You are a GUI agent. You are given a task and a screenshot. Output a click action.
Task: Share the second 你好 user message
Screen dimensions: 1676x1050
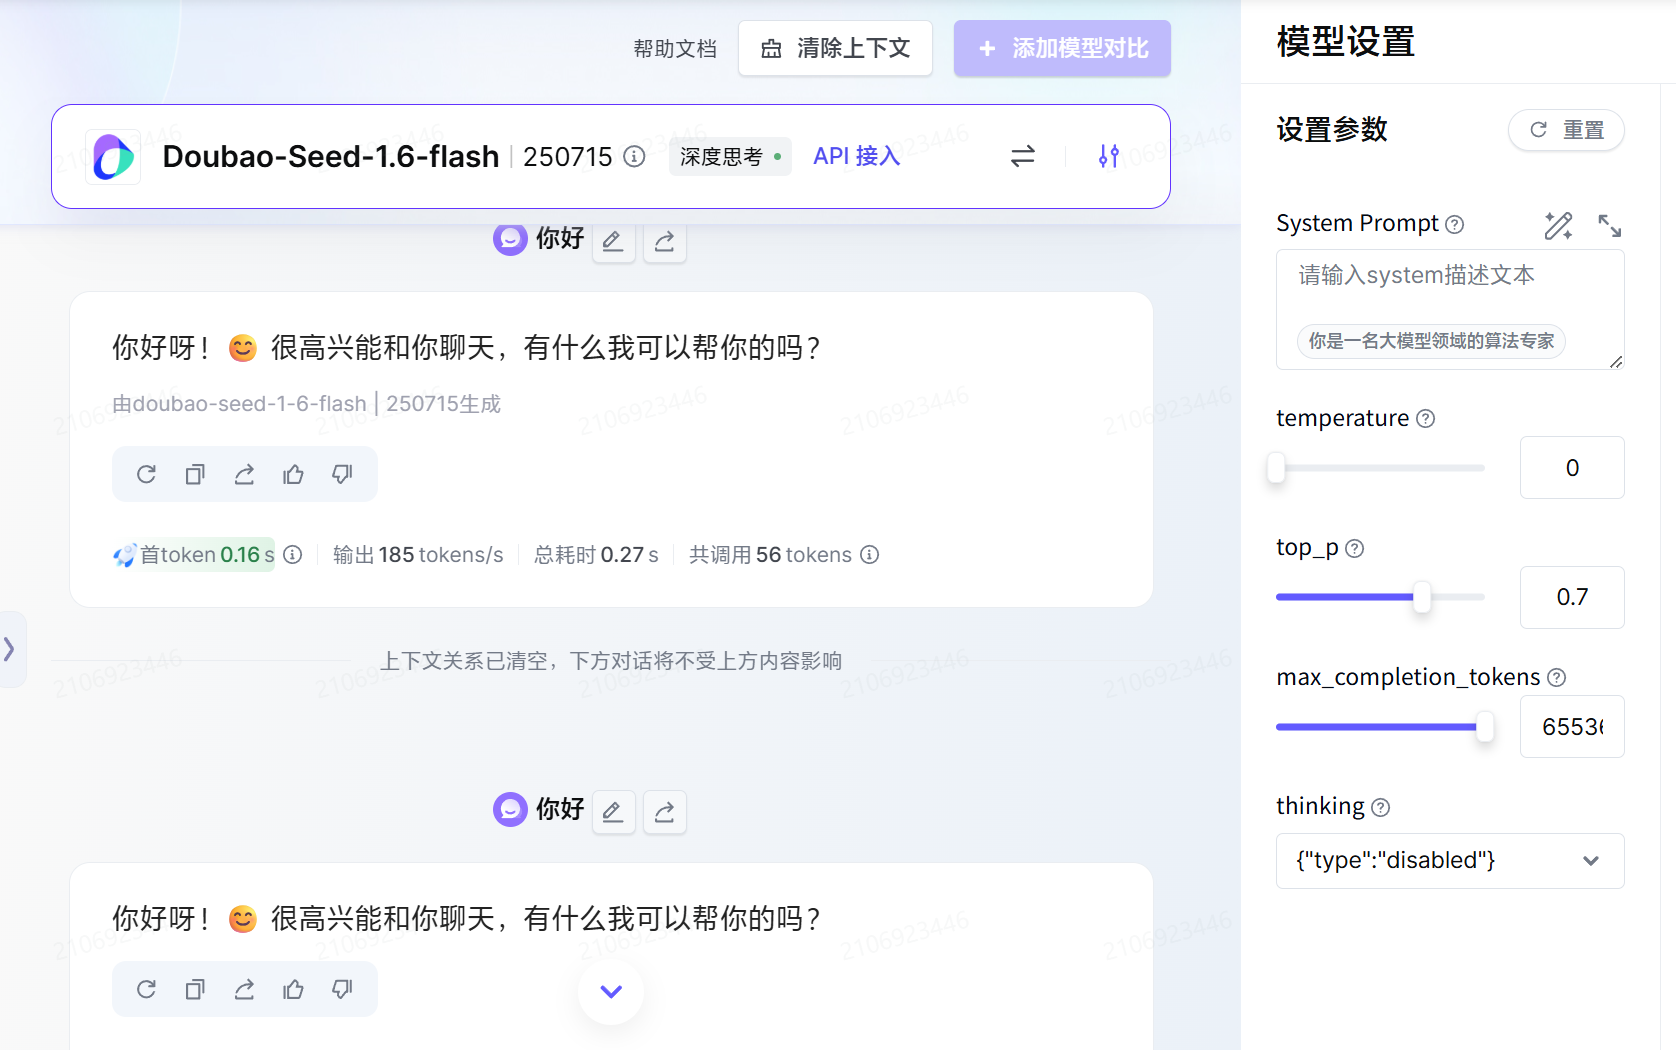coord(664,811)
